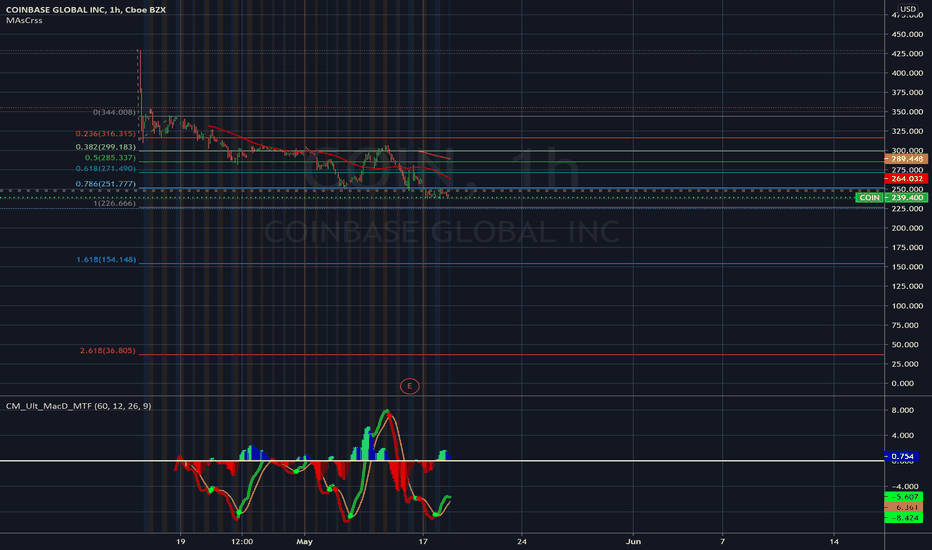This screenshot has width=932, height=550.
Task: Click the 19 date label on time axis
Action: pyautogui.click(x=181, y=542)
